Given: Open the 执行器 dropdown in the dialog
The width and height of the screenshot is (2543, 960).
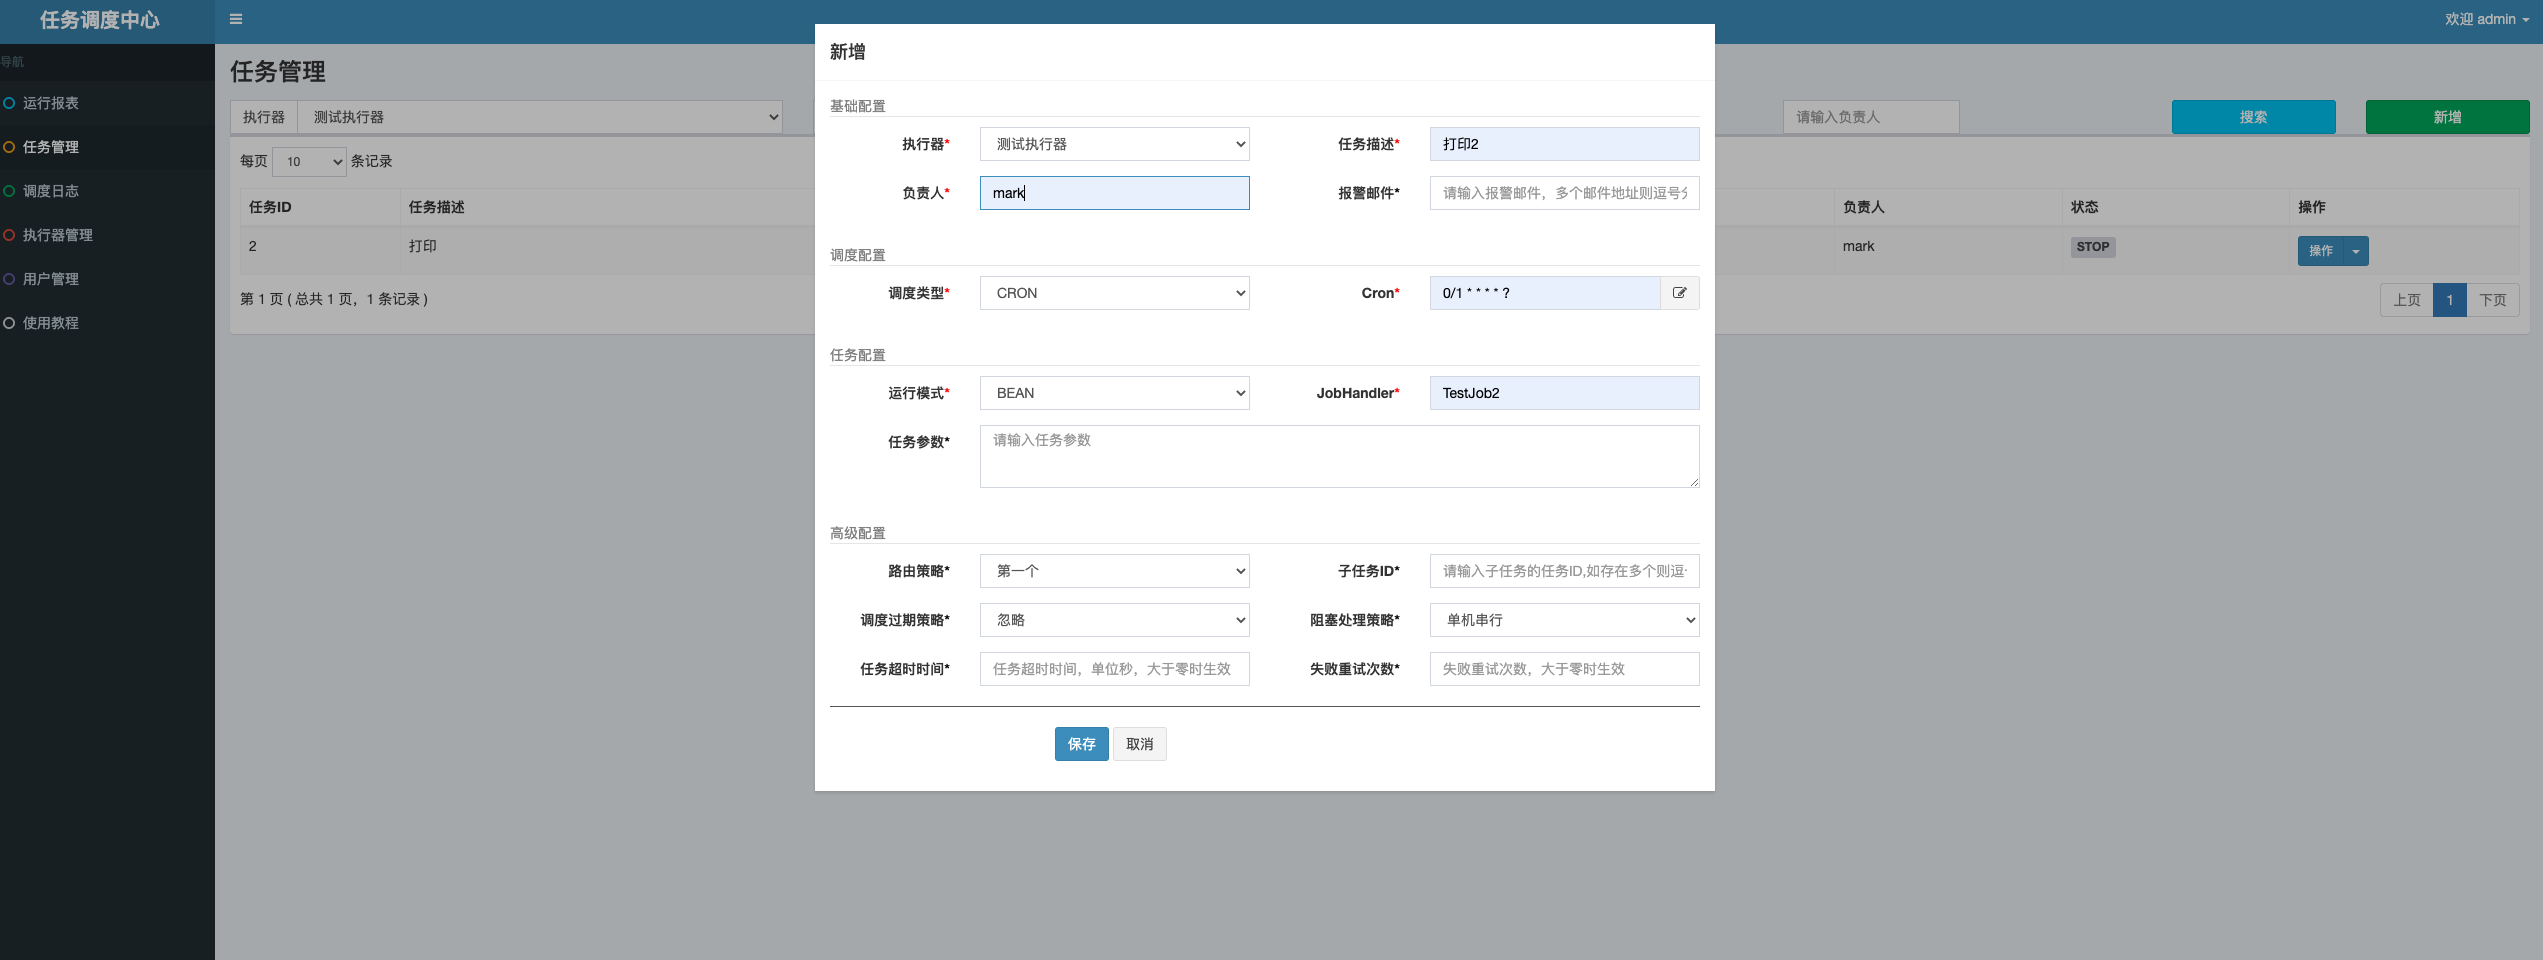Looking at the screenshot, I should [1114, 144].
